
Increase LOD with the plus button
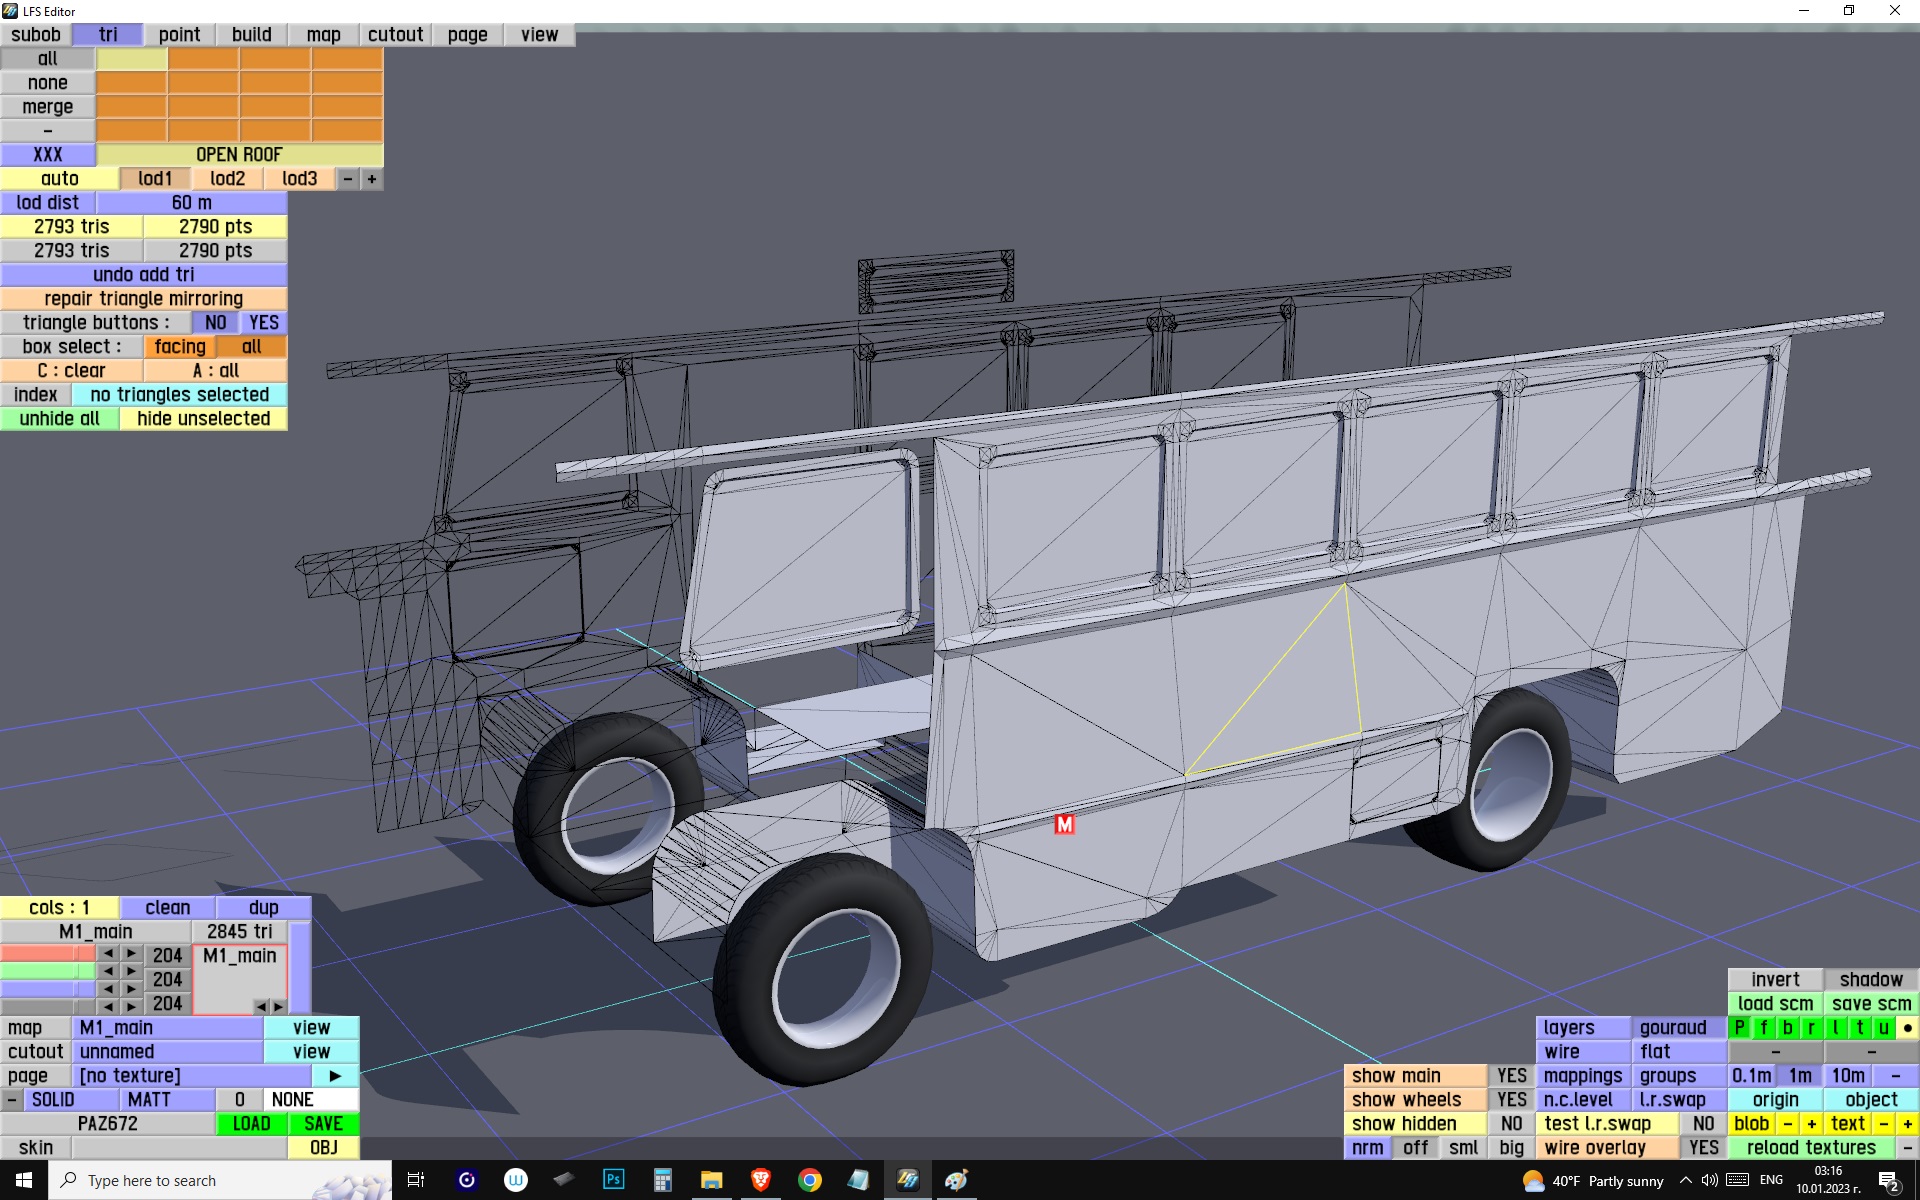tap(371, 179)
